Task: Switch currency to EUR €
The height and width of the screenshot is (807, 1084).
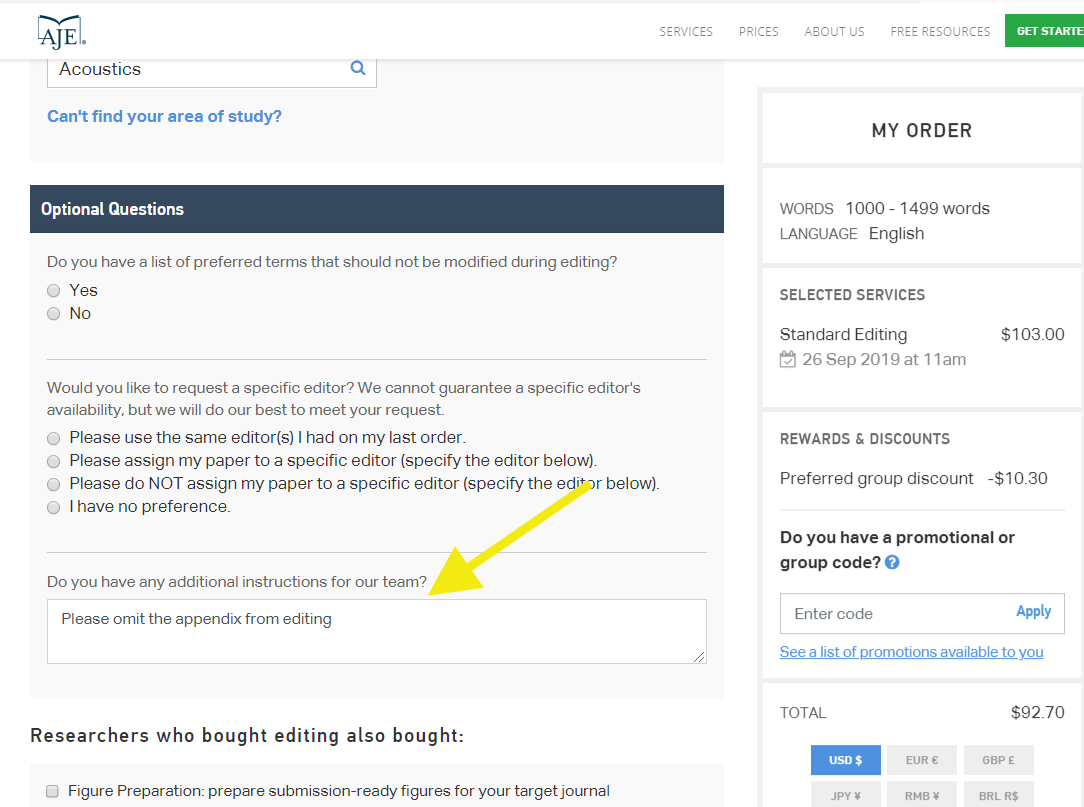Action: (x=922, y=760)
